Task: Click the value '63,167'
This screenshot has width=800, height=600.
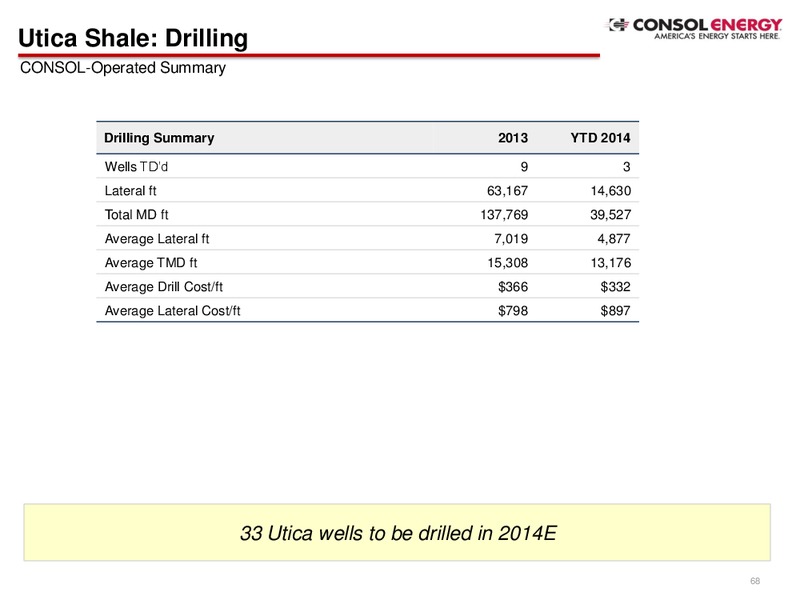Action: tap(507, 191)
